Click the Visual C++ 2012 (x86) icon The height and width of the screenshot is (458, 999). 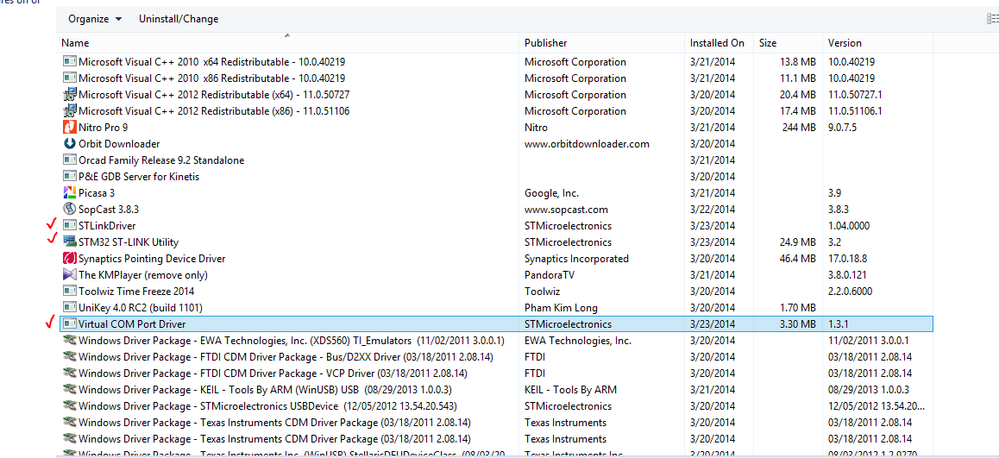click(x=69, y=111)
